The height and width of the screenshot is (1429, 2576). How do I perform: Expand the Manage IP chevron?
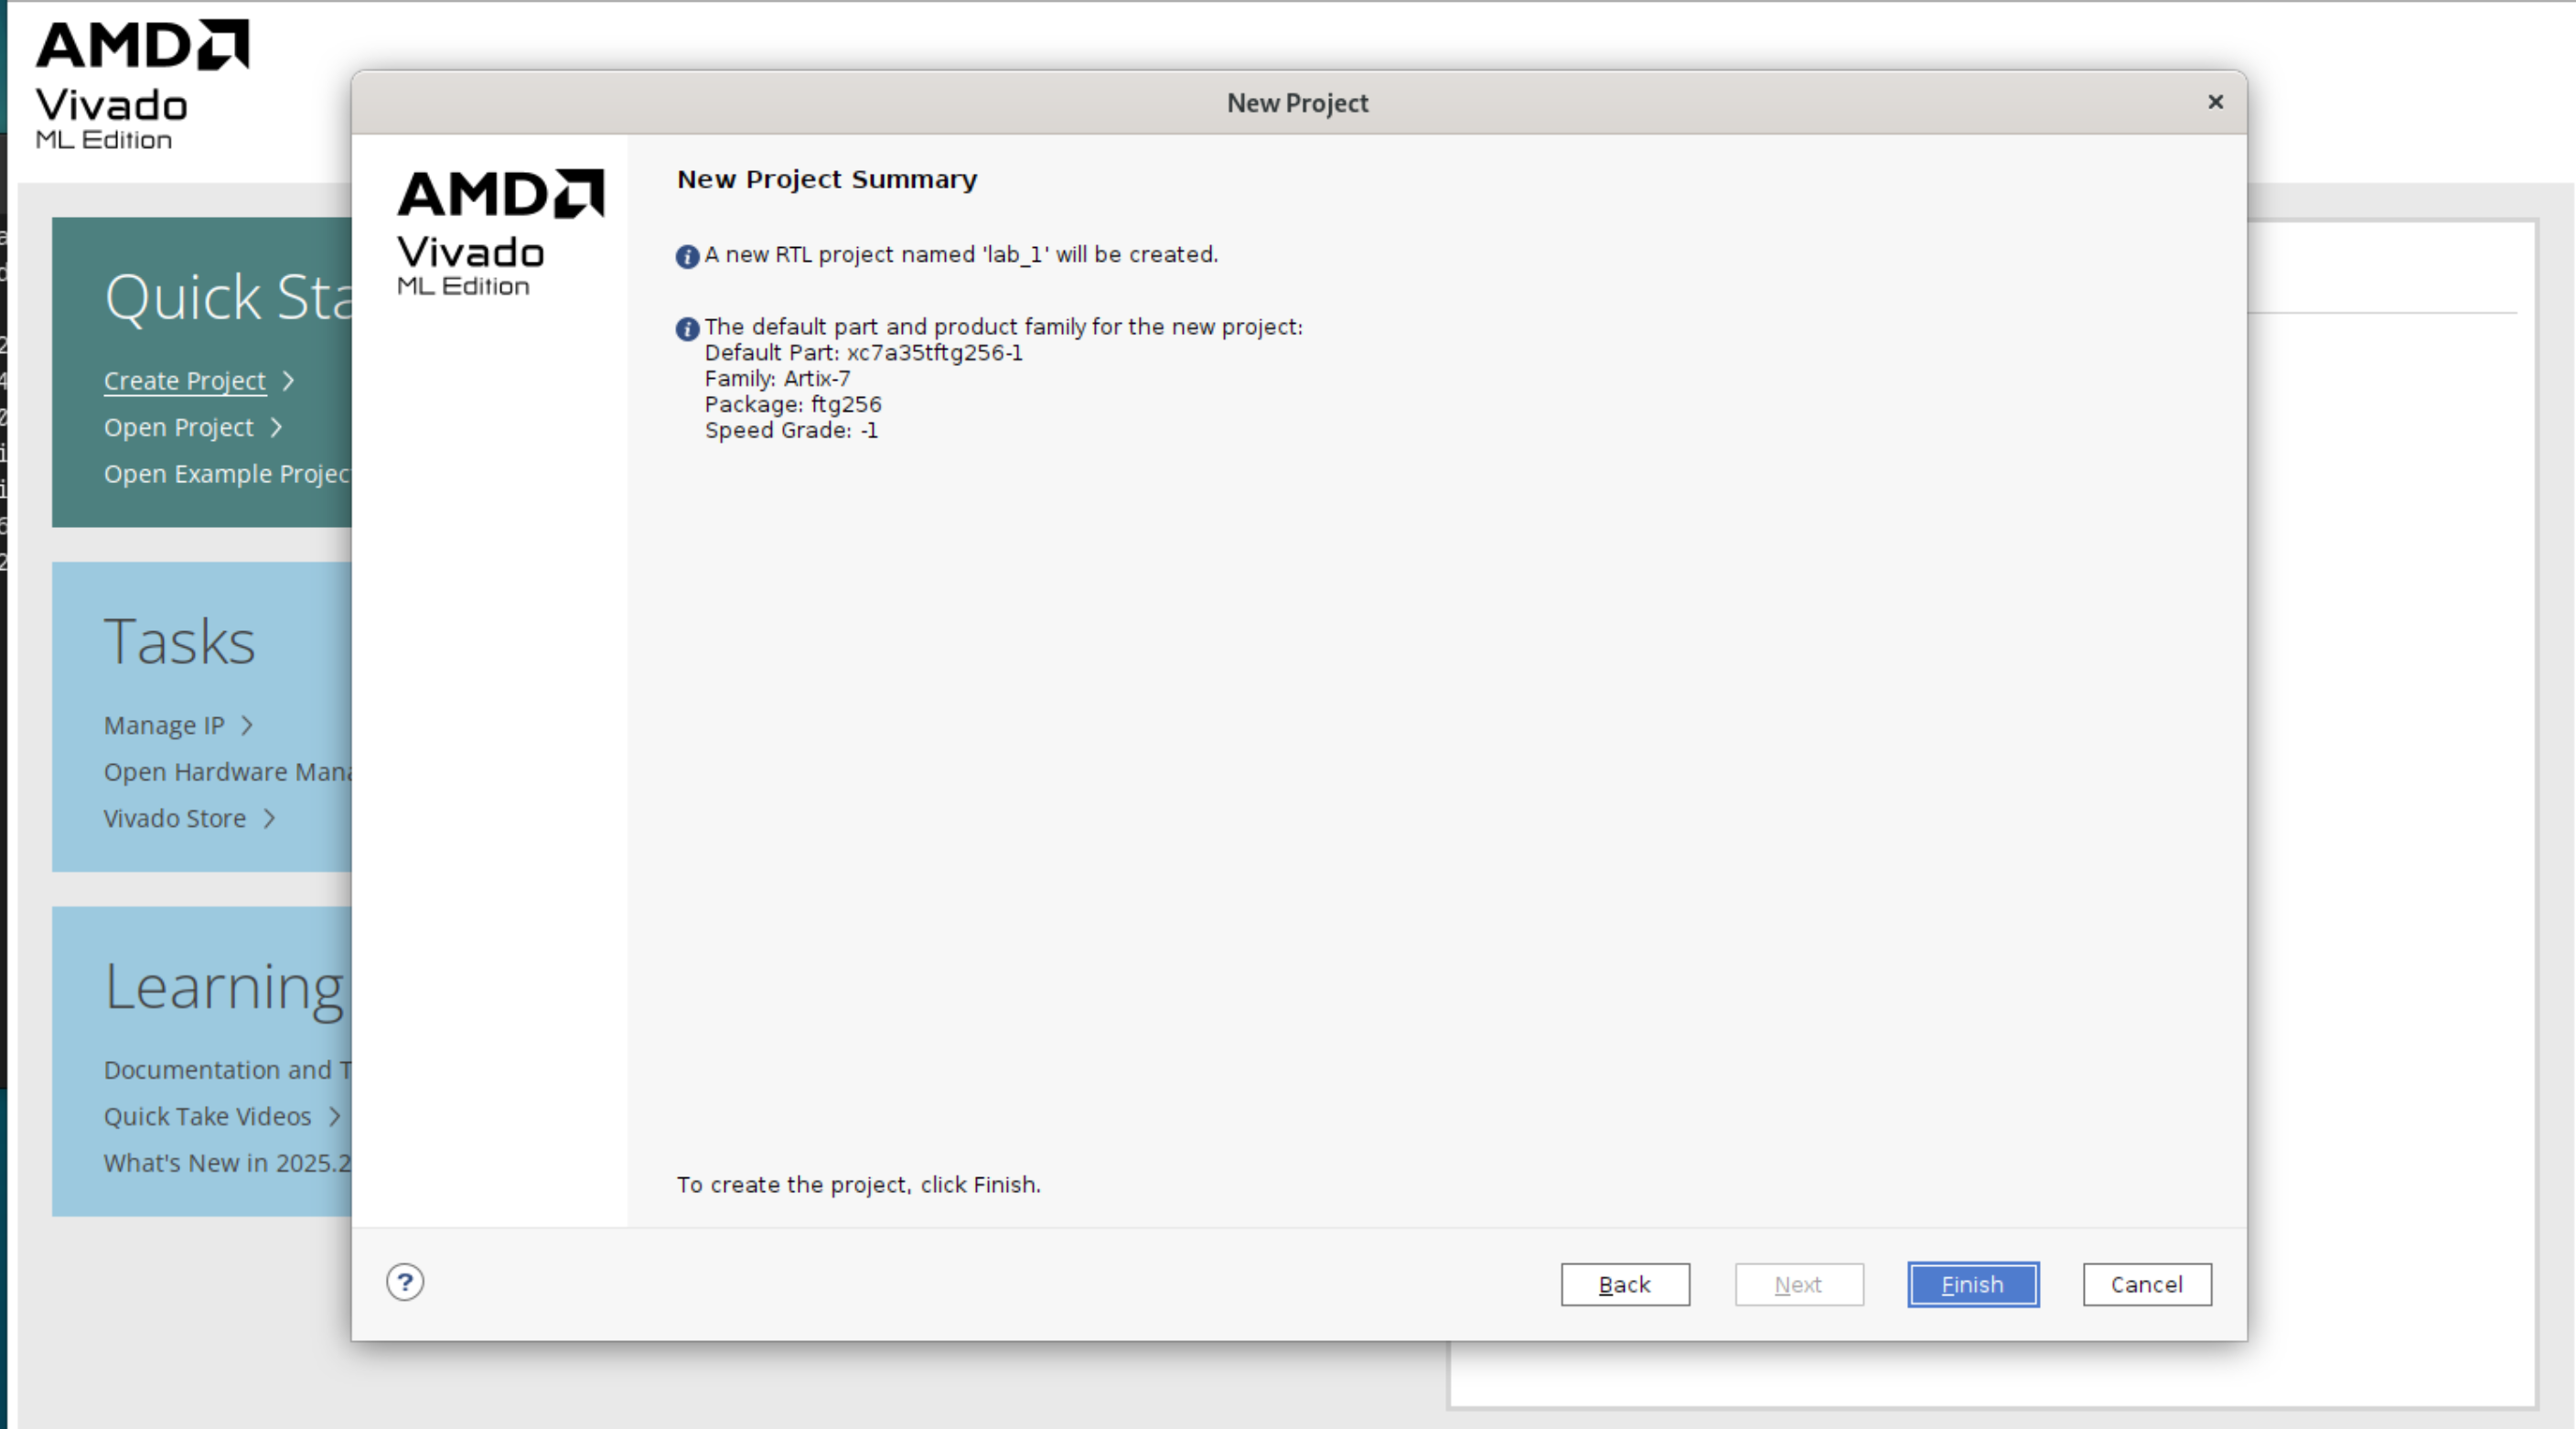coord(247,725)
